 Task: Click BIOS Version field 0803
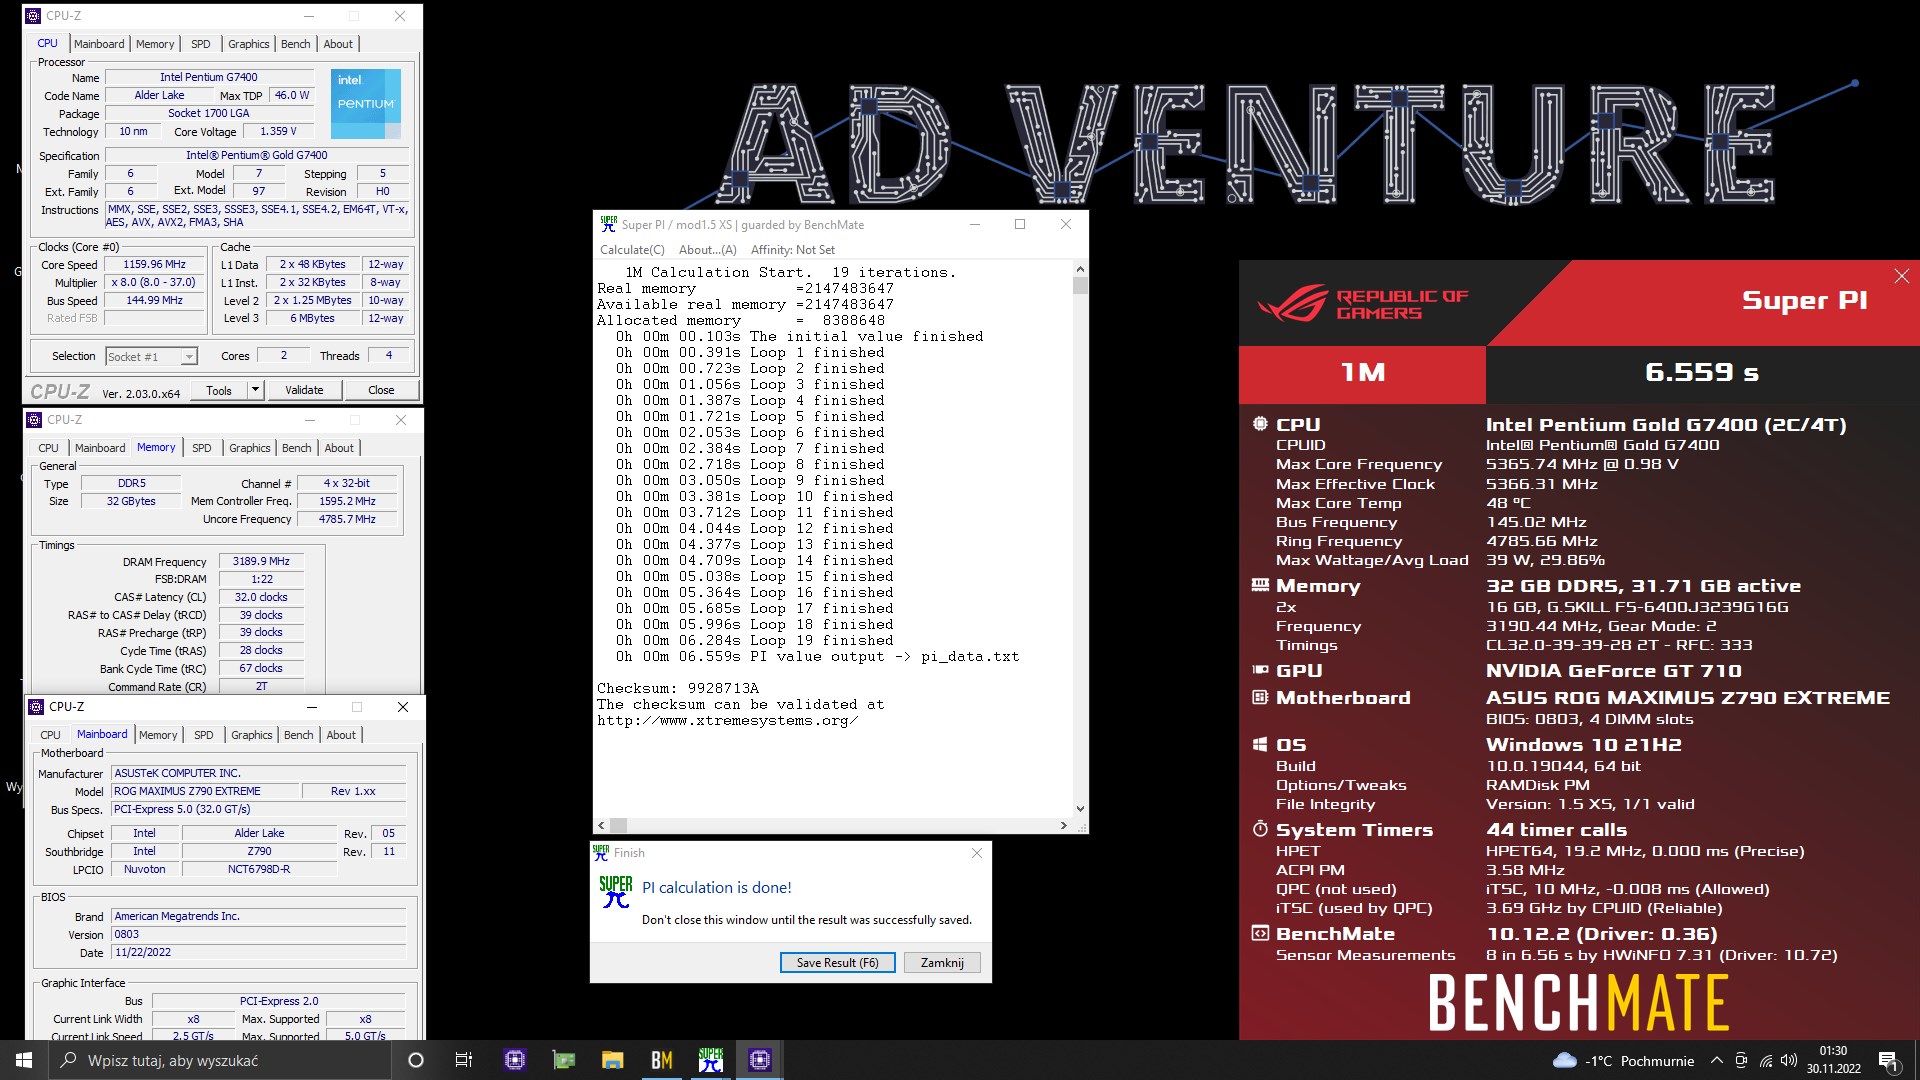[x=259, y=934]
